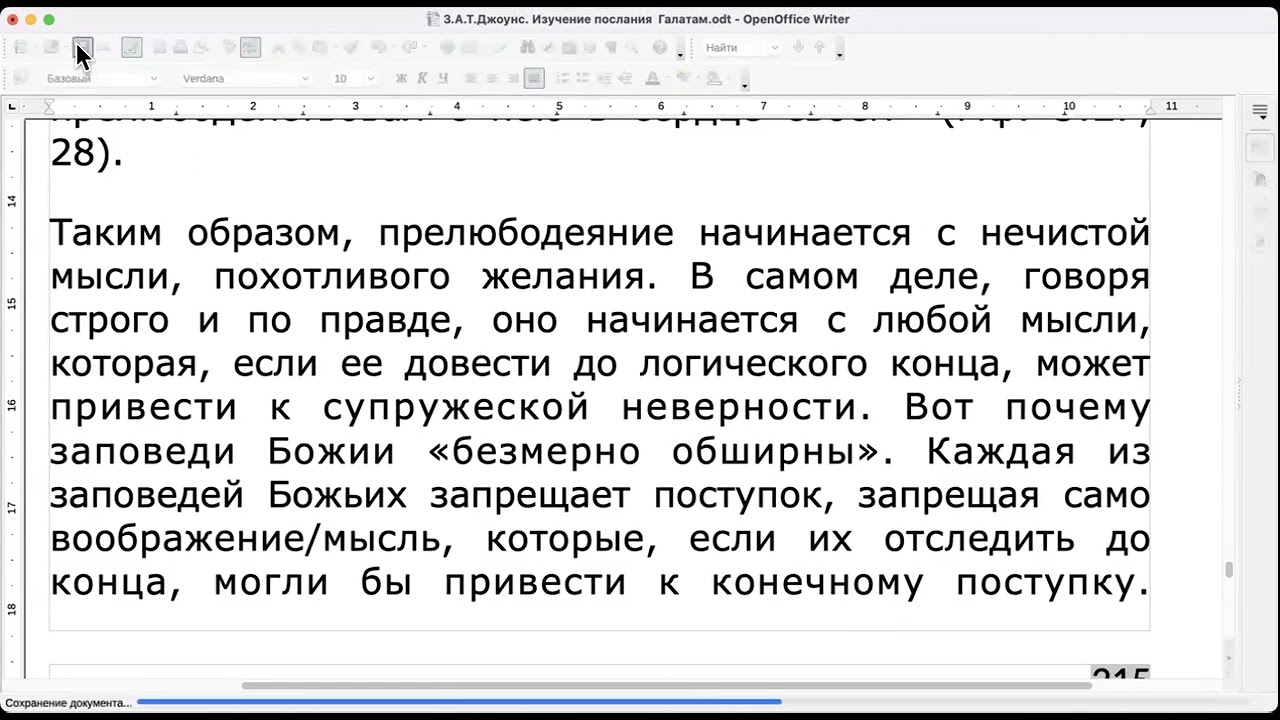Insert a hyperlink via toolbar icon
1280x720 pixels.
[x=447, y=47]
